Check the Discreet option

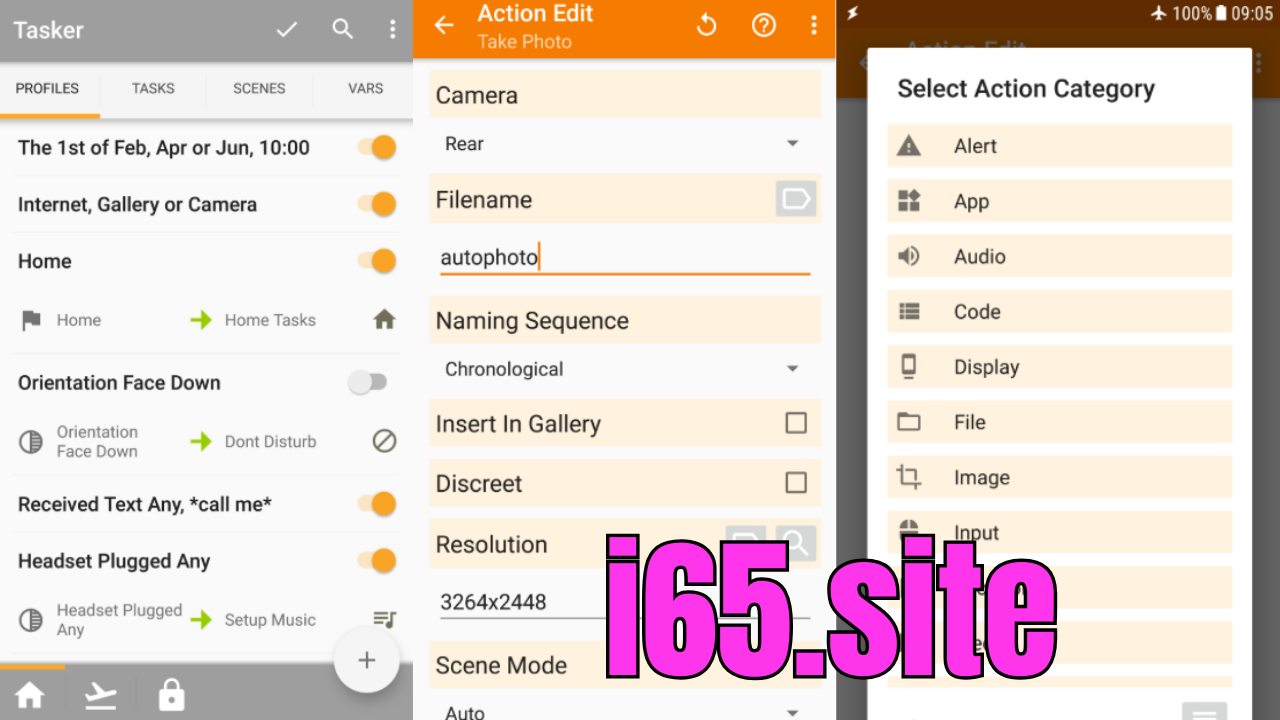tap(796, 483)
